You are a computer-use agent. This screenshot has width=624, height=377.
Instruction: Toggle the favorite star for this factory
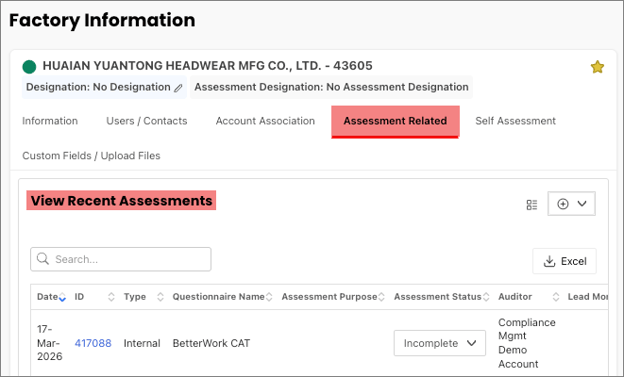(x=597, y=67)
